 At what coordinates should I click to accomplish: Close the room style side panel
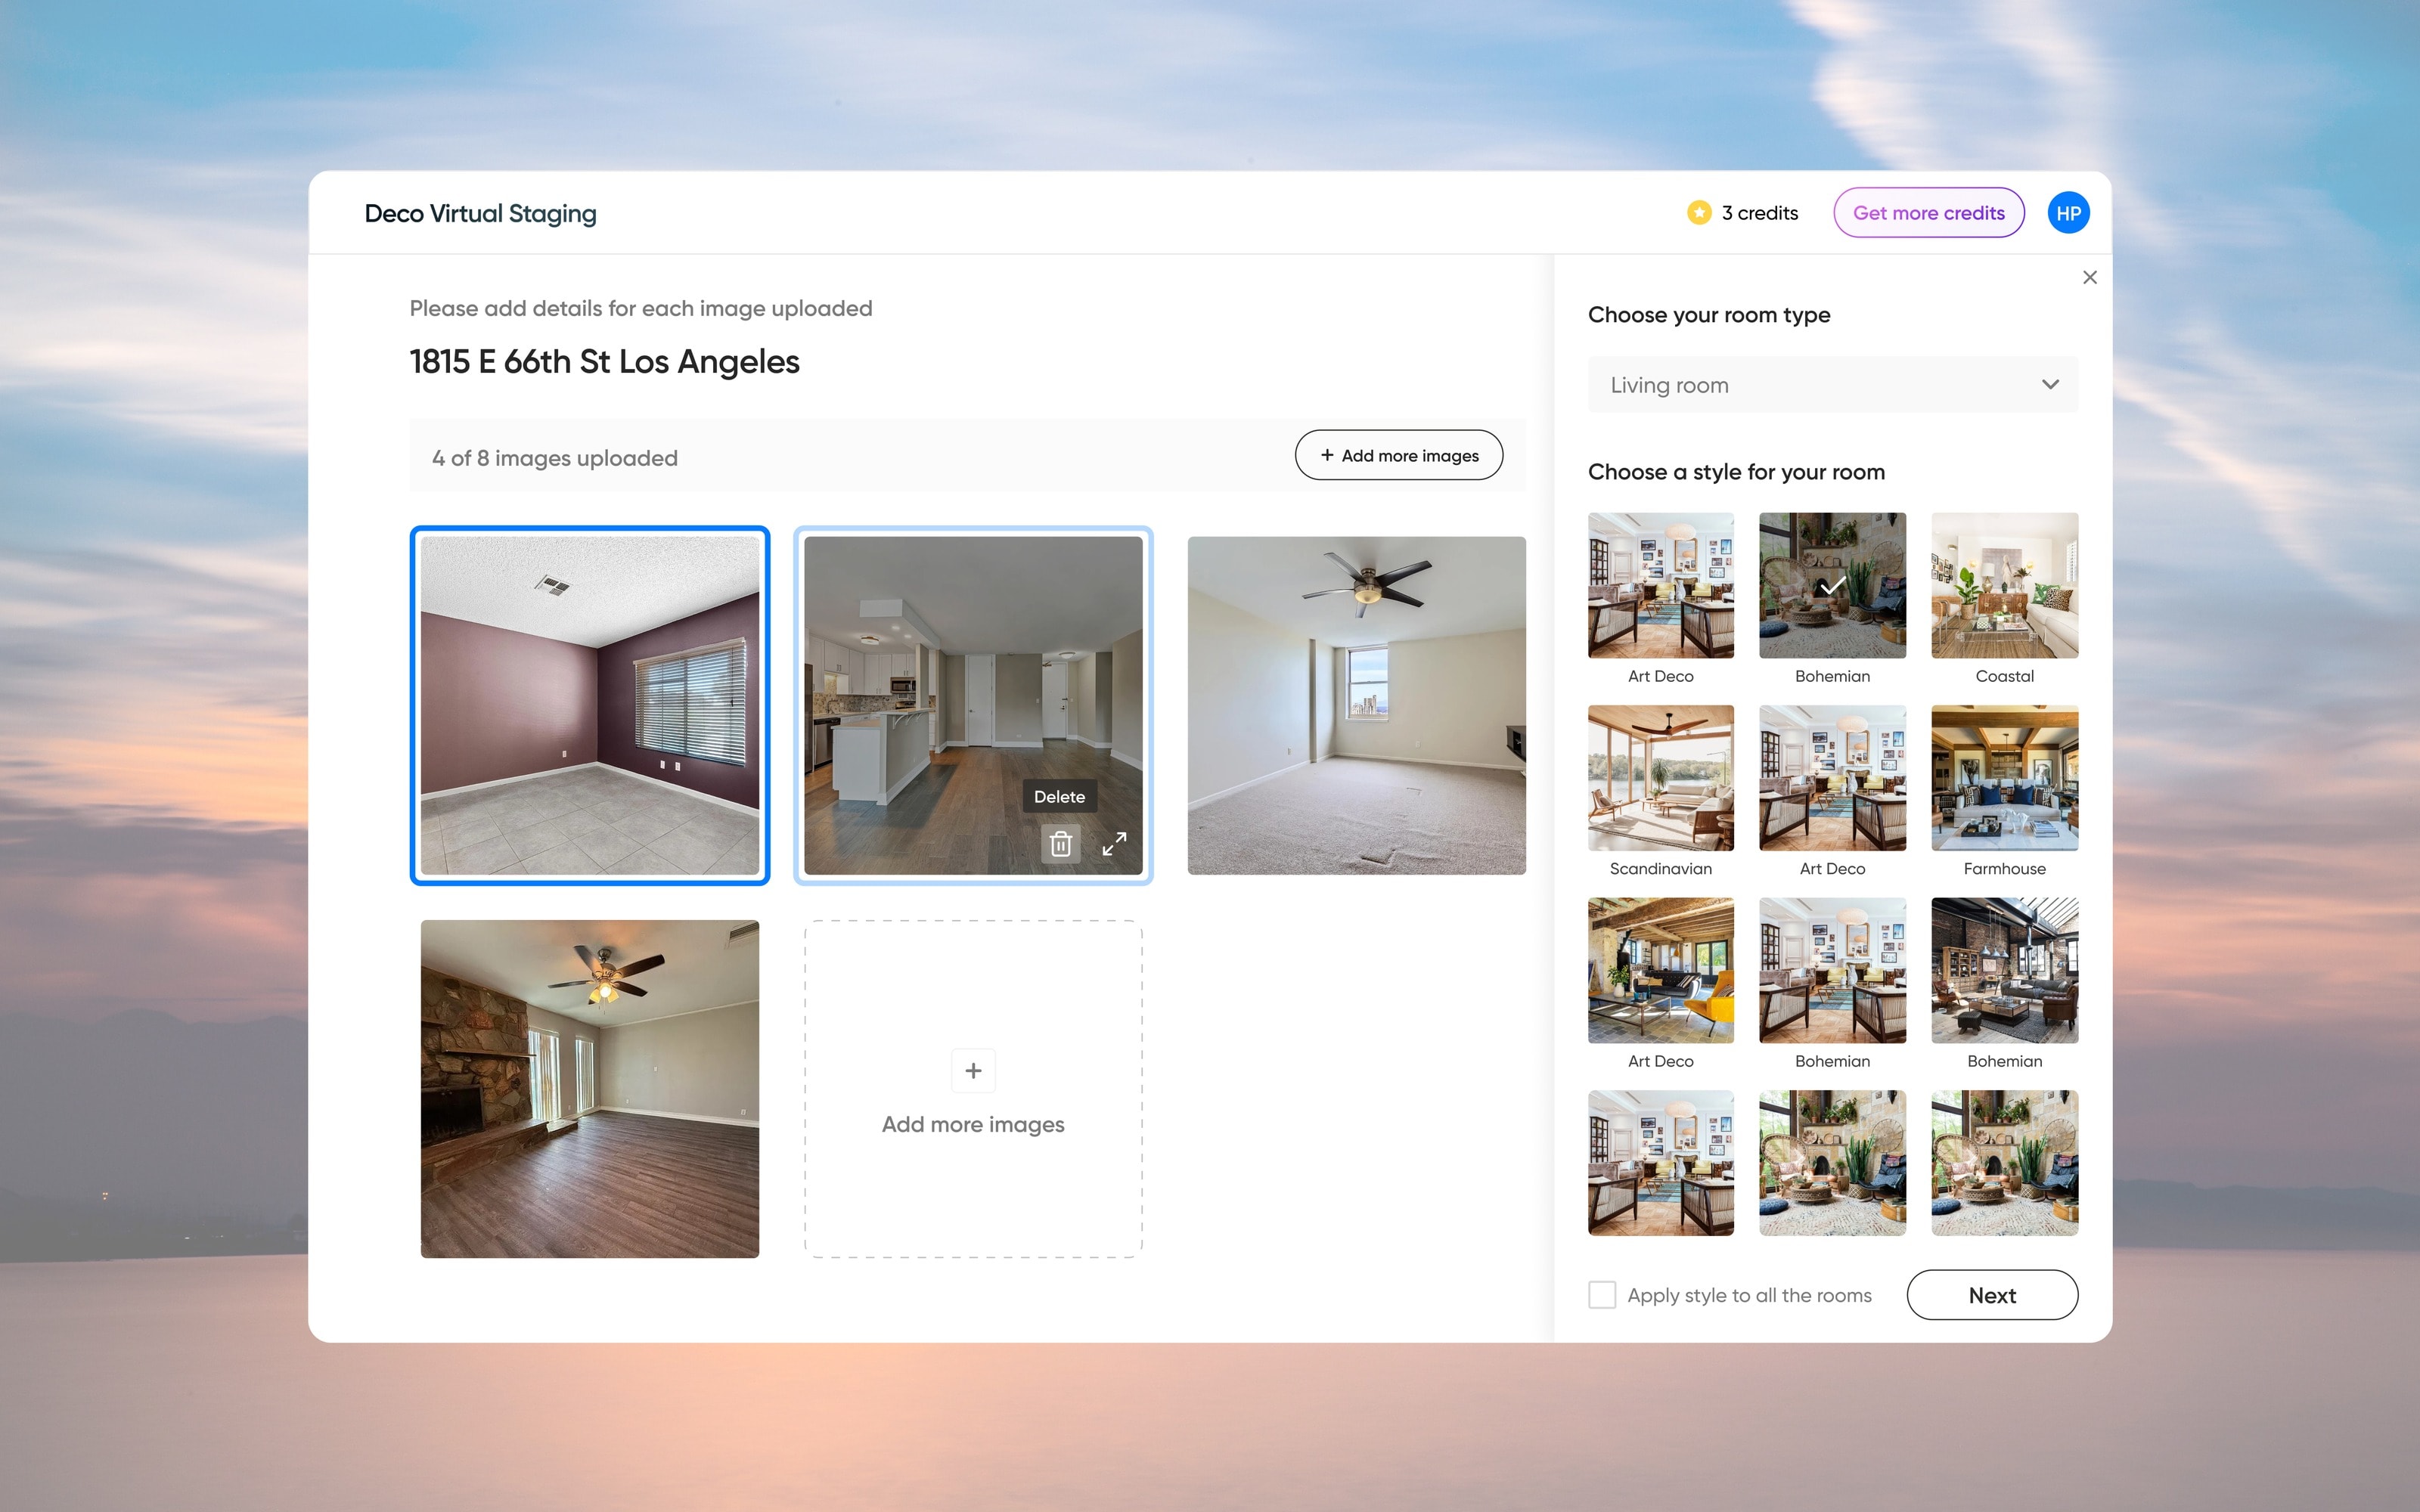2089,278
